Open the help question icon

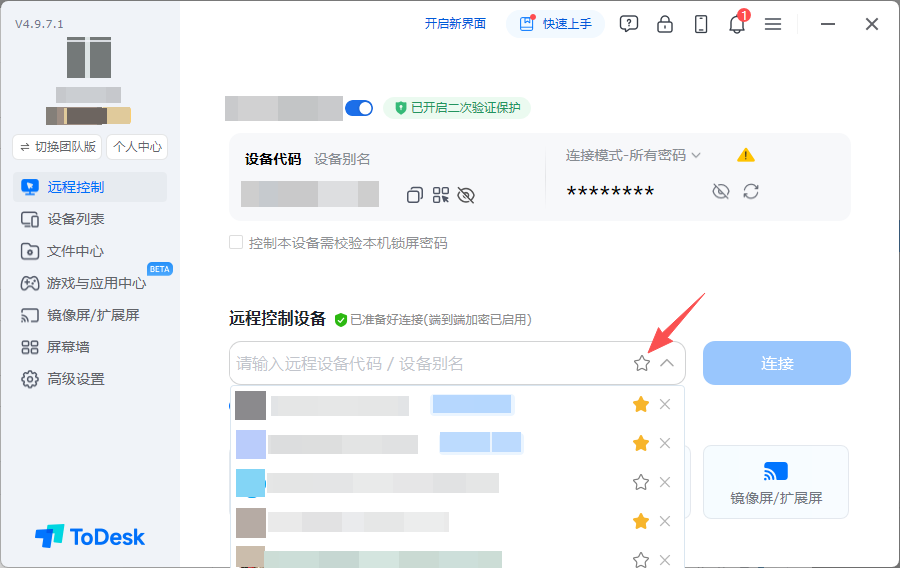[x=629, y=24]
